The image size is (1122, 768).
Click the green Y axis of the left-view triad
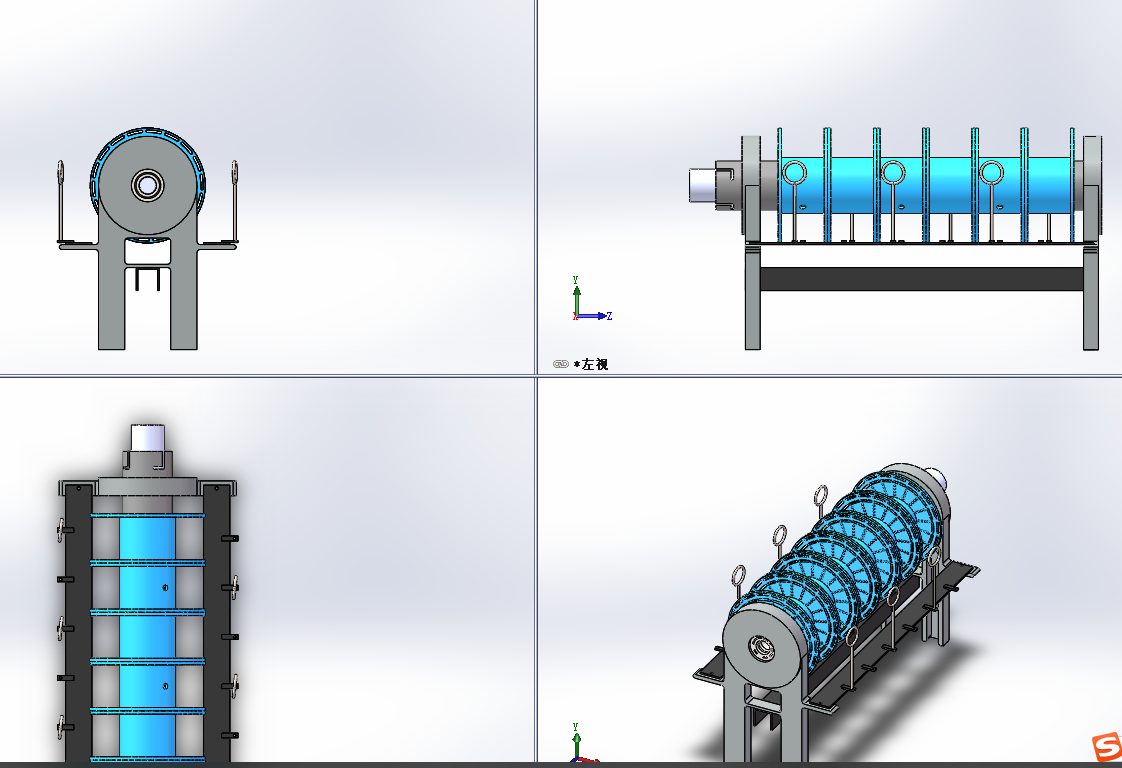(577, 294)
